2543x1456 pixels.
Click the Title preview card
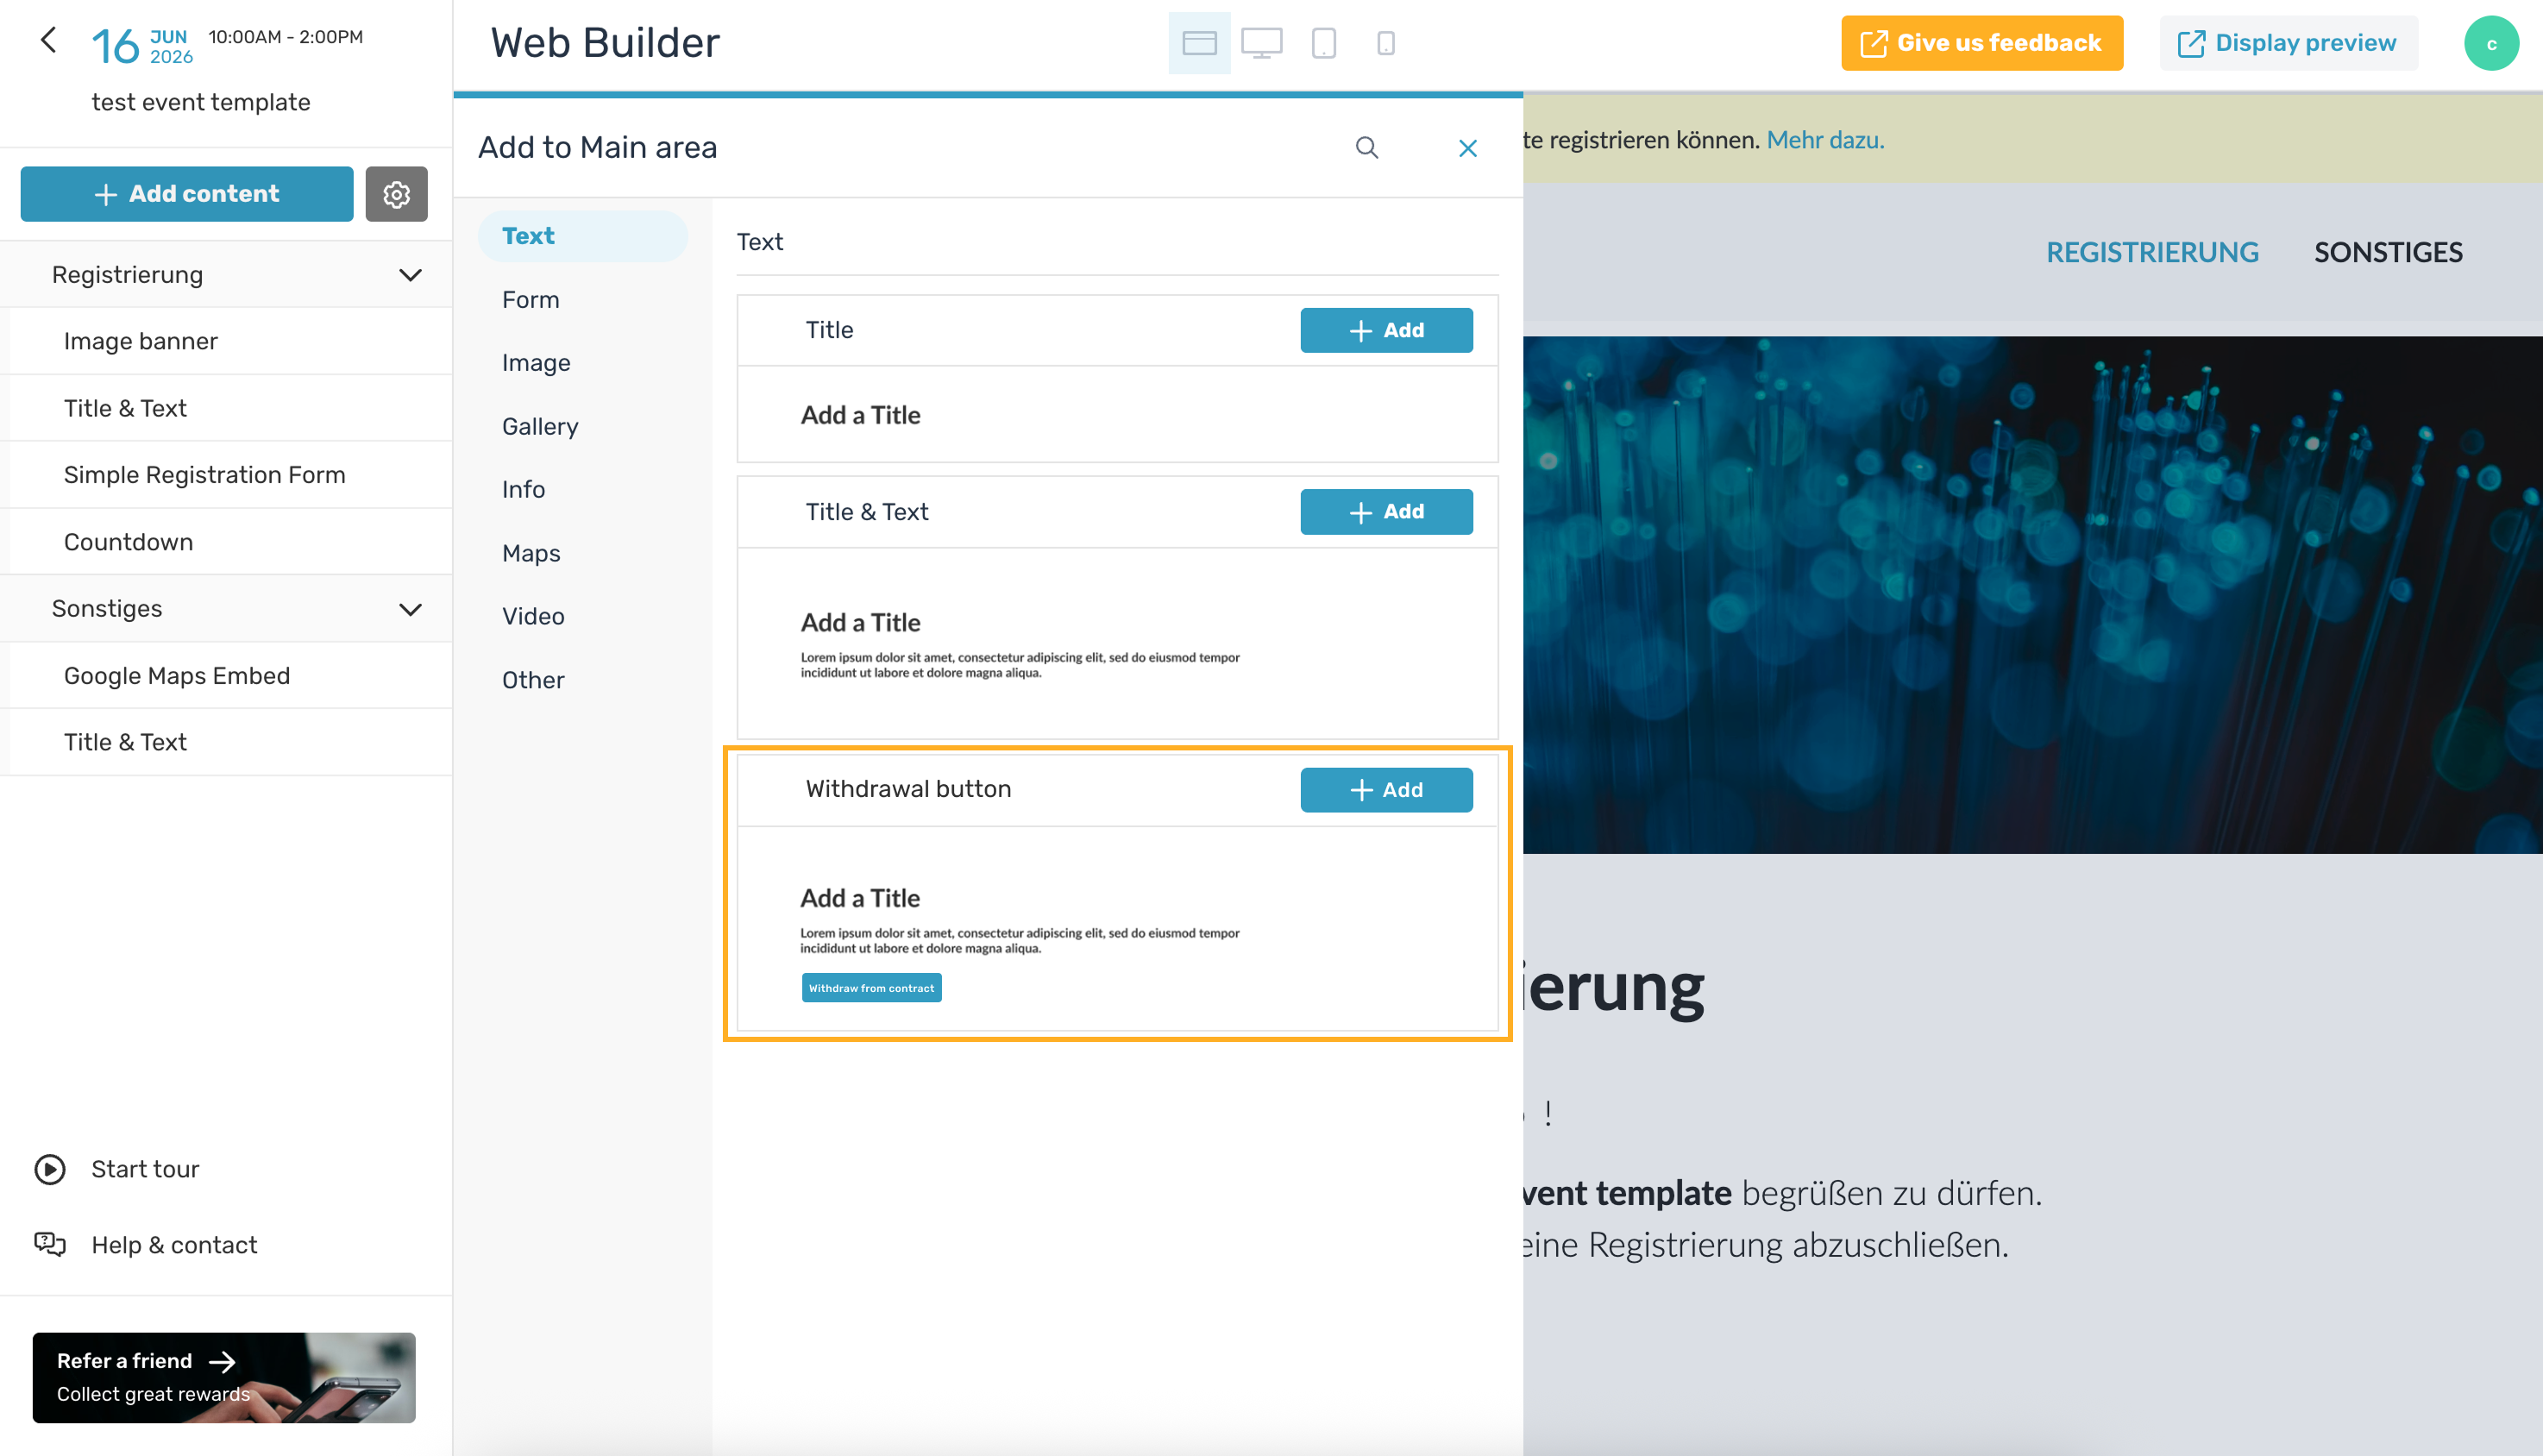tap(1117, 414)
